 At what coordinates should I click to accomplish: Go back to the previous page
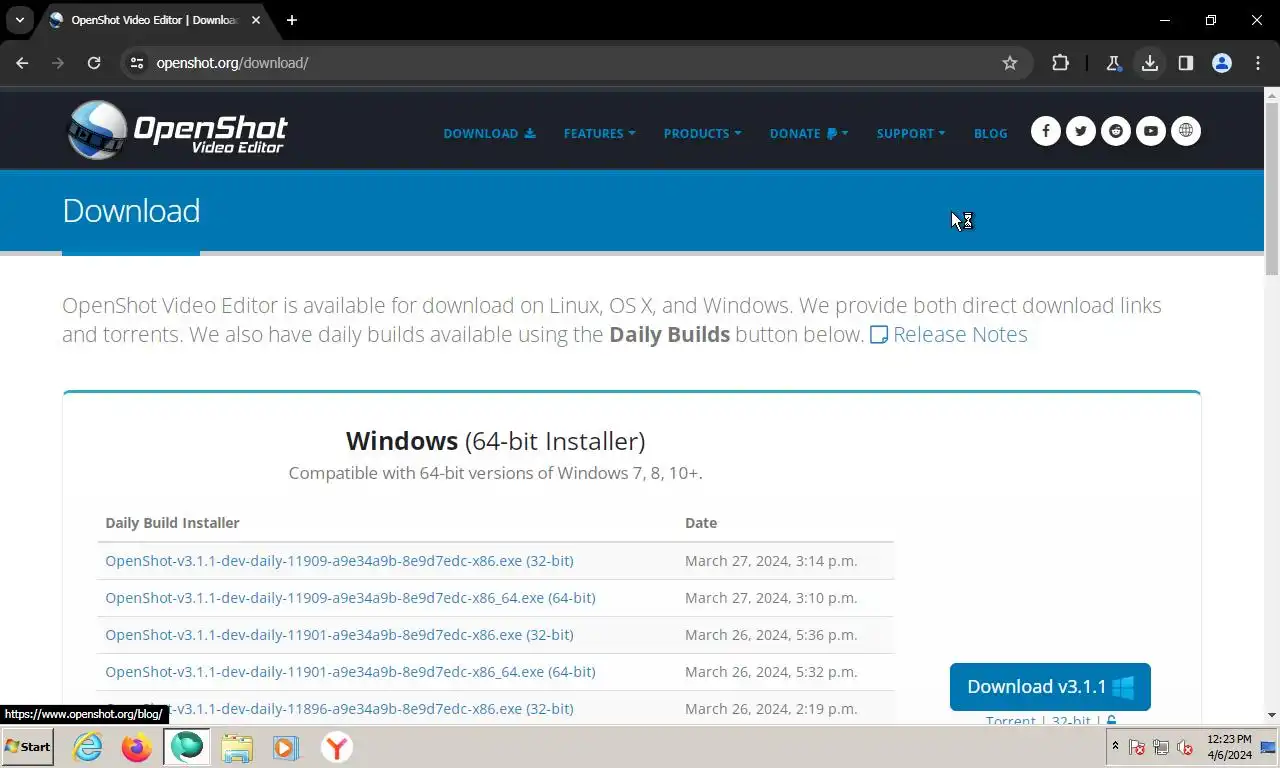[22, 63]
